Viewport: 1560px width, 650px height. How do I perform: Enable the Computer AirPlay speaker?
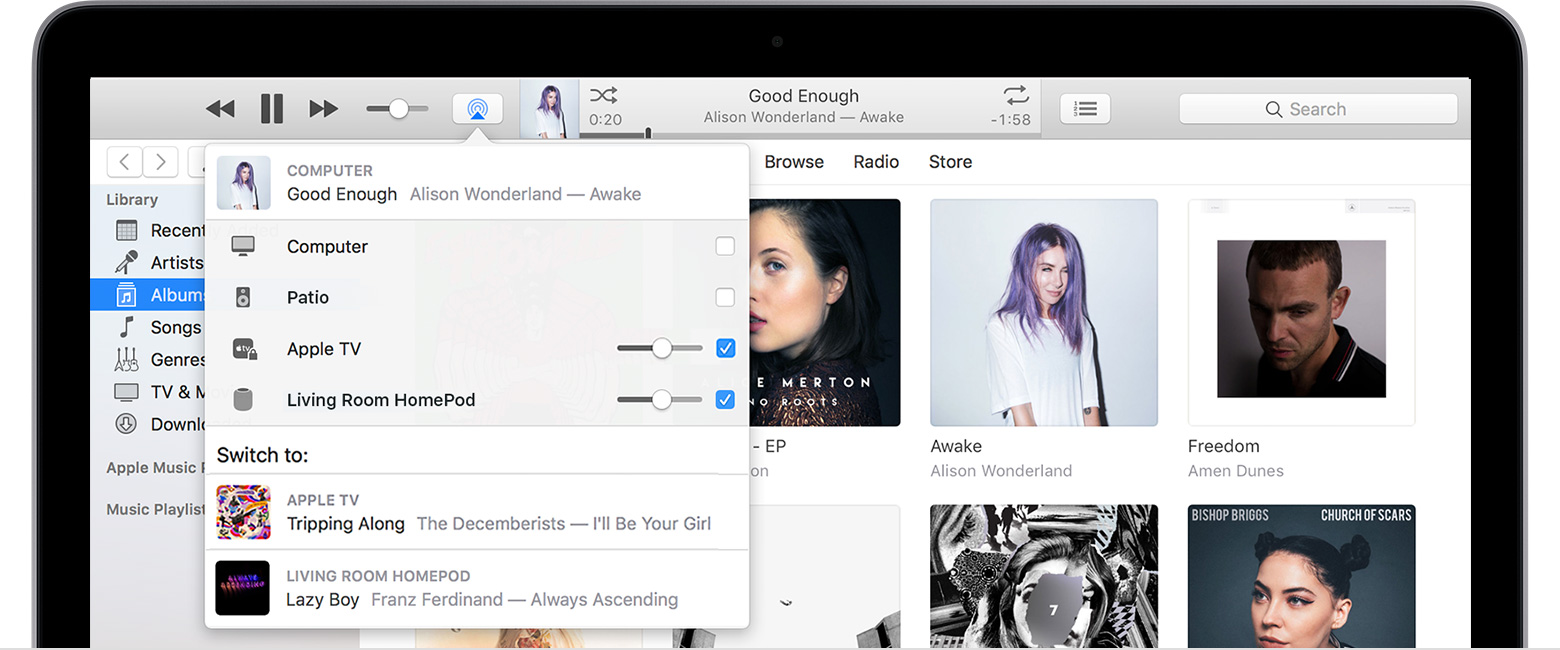pyautogui.click(x=725, y=246)
